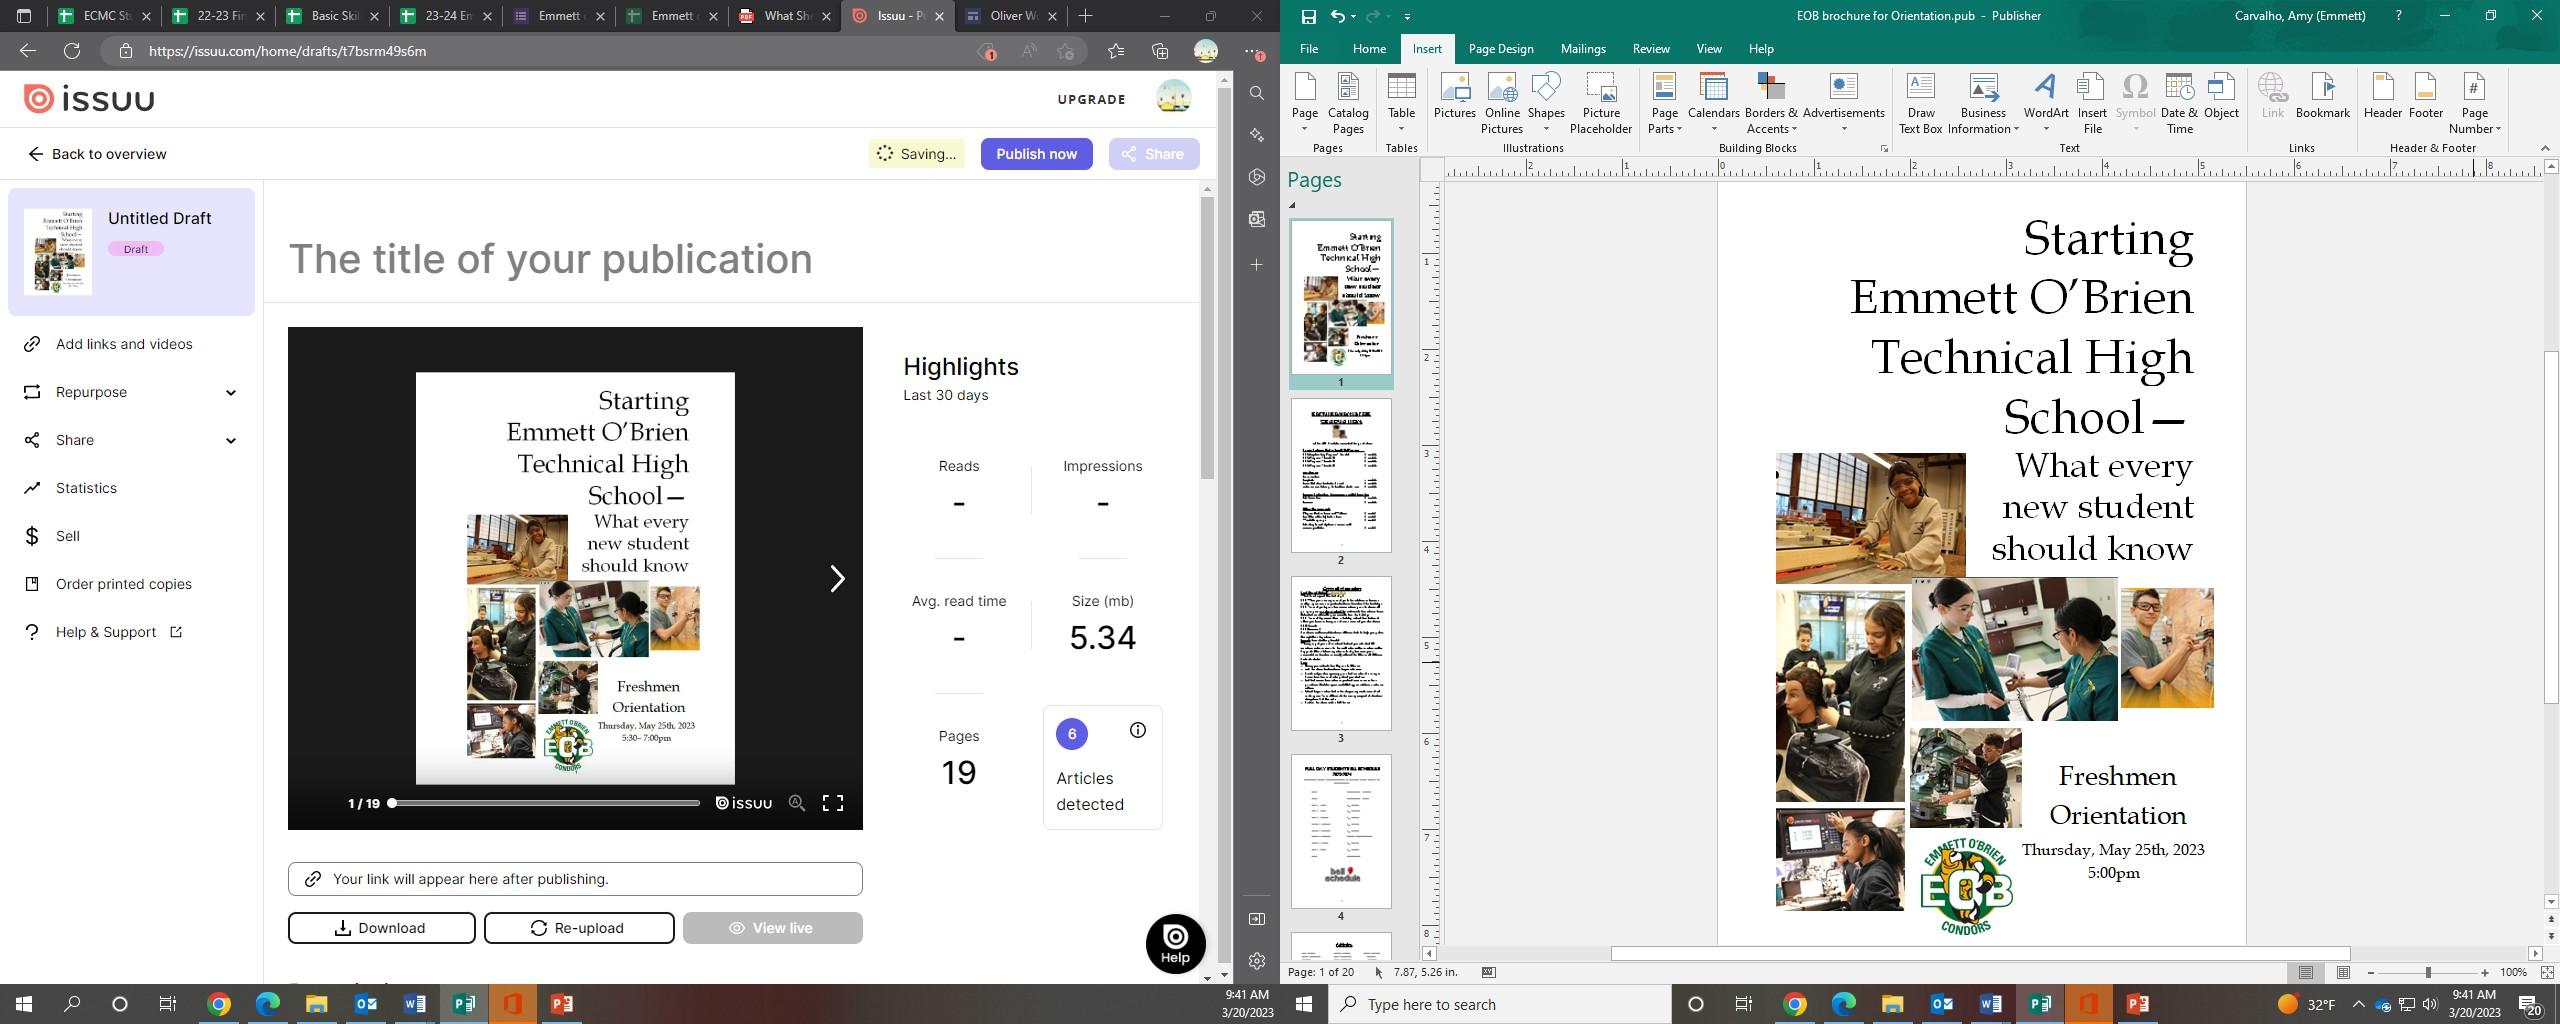Choose Insert File in the Text group
Image resolution: width=2560 pixels, height=1024 pixels.
(2091, 103)
